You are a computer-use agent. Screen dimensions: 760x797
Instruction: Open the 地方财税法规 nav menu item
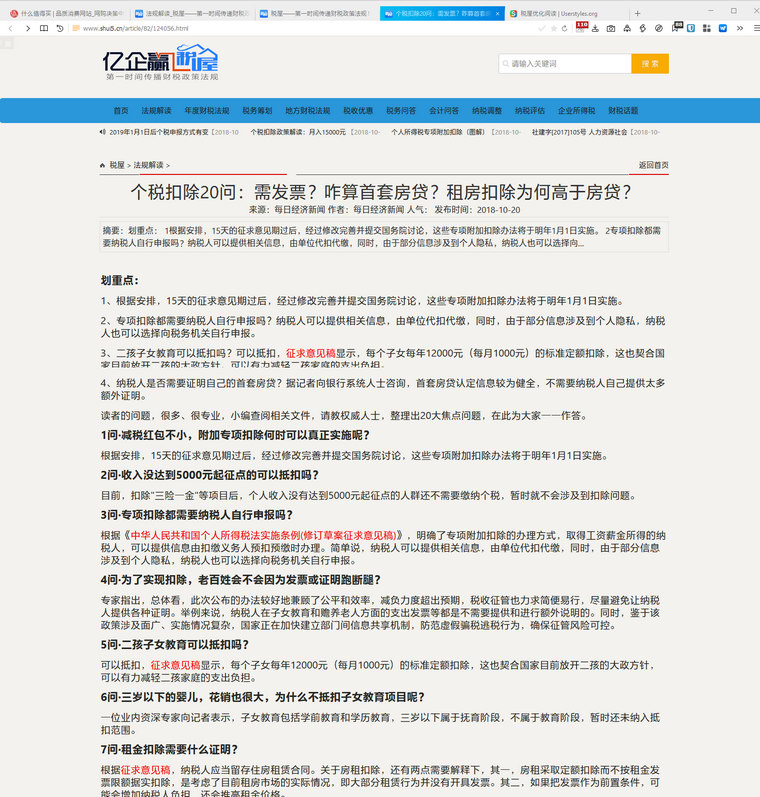click(x=308, y=110)
